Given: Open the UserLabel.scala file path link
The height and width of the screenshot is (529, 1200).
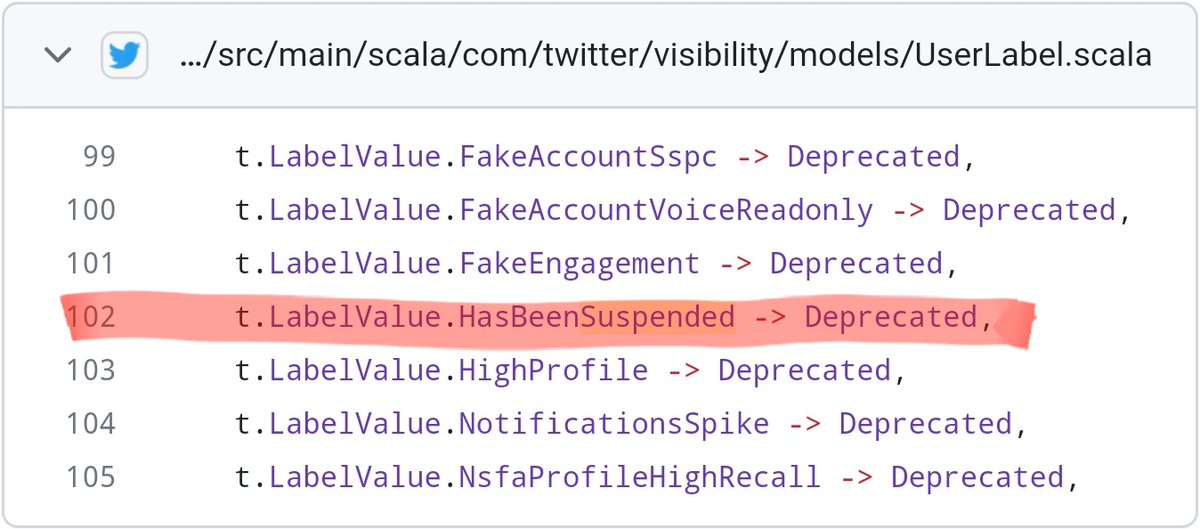Looking at the screenshot, I should tap(665, 56).
